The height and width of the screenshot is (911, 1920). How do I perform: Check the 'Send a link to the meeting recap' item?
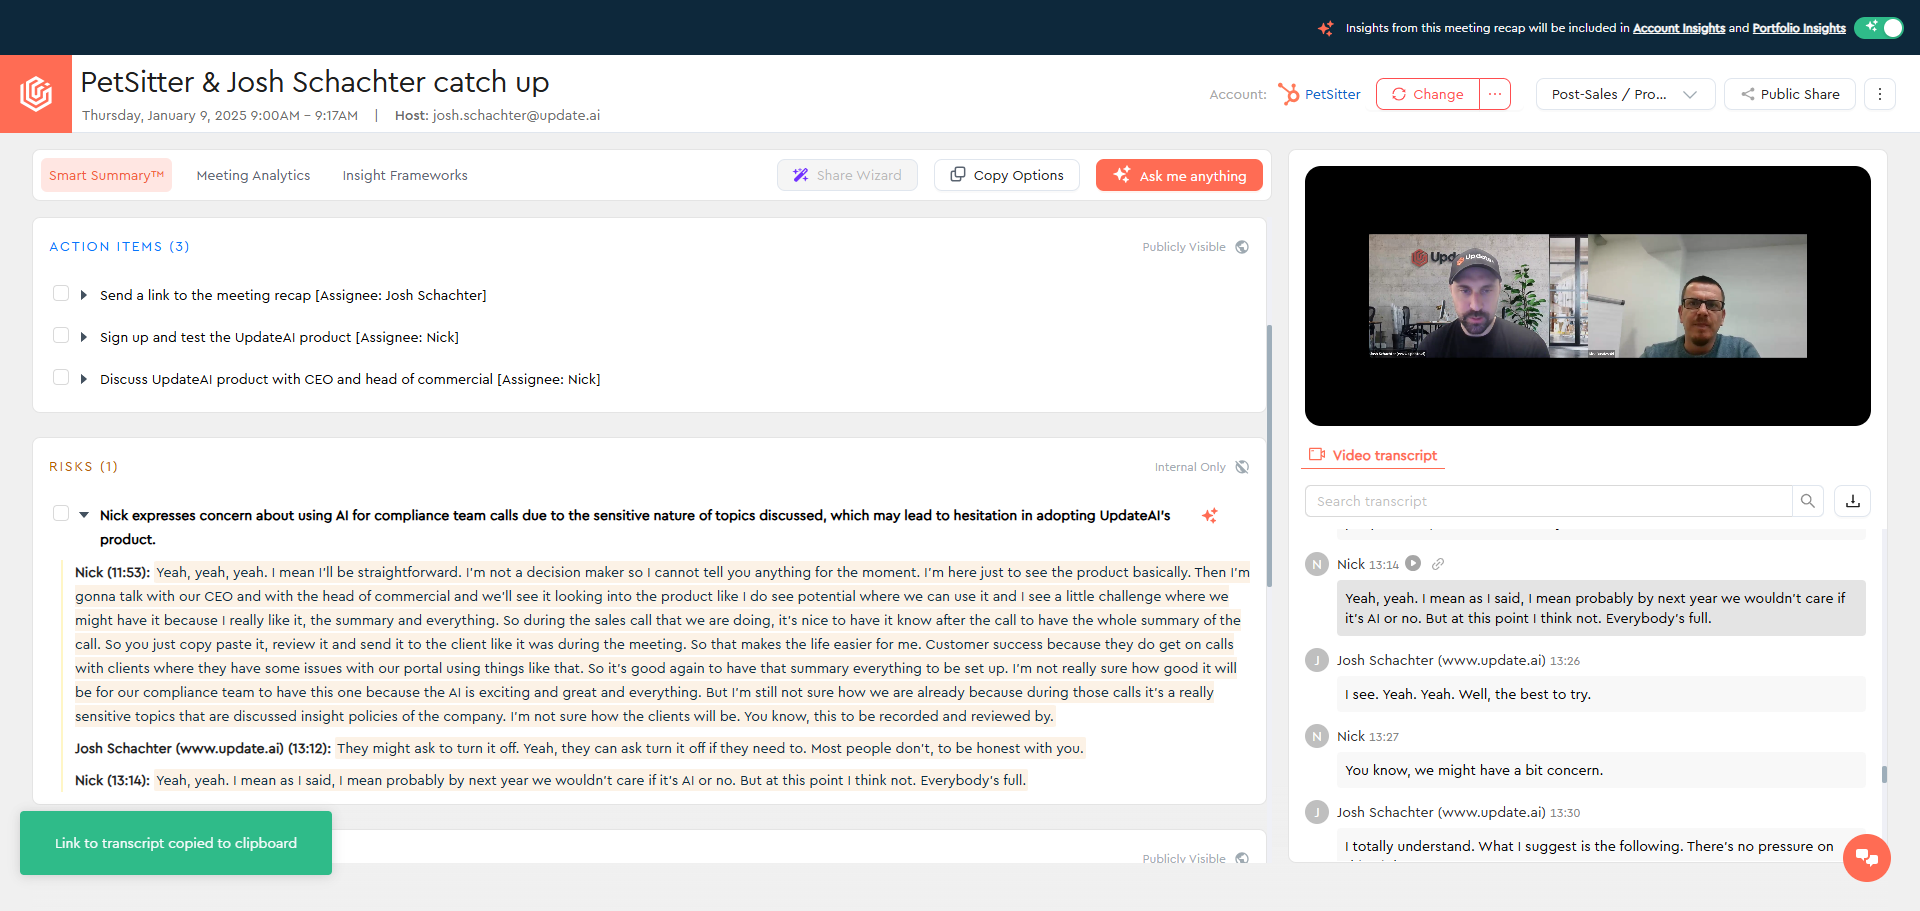[x=61, y=293]
